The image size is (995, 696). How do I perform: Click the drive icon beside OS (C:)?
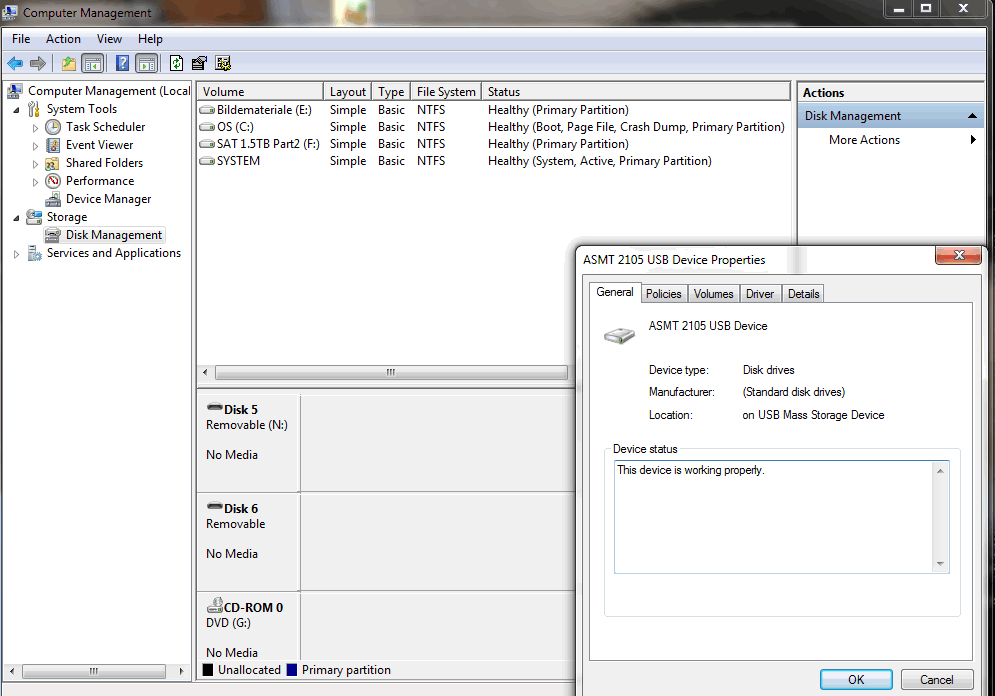click(207, 127)
